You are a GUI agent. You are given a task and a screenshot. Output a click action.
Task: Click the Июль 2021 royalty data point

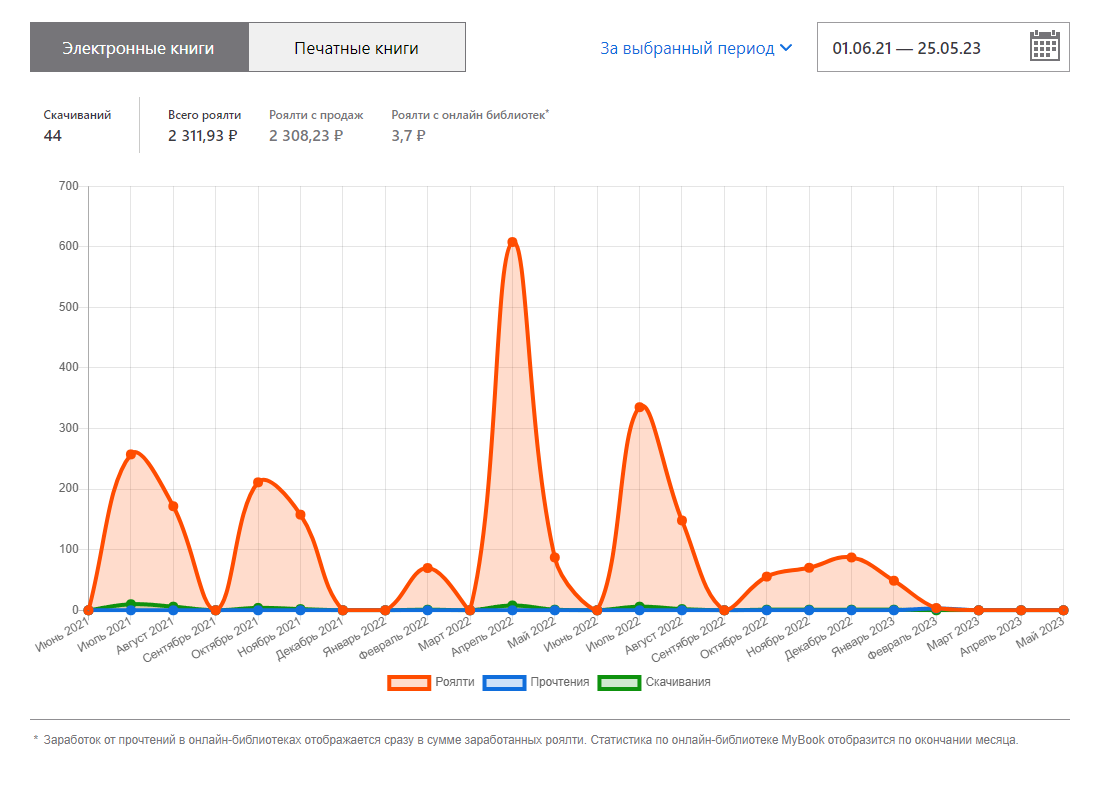[x=131, y=455]
